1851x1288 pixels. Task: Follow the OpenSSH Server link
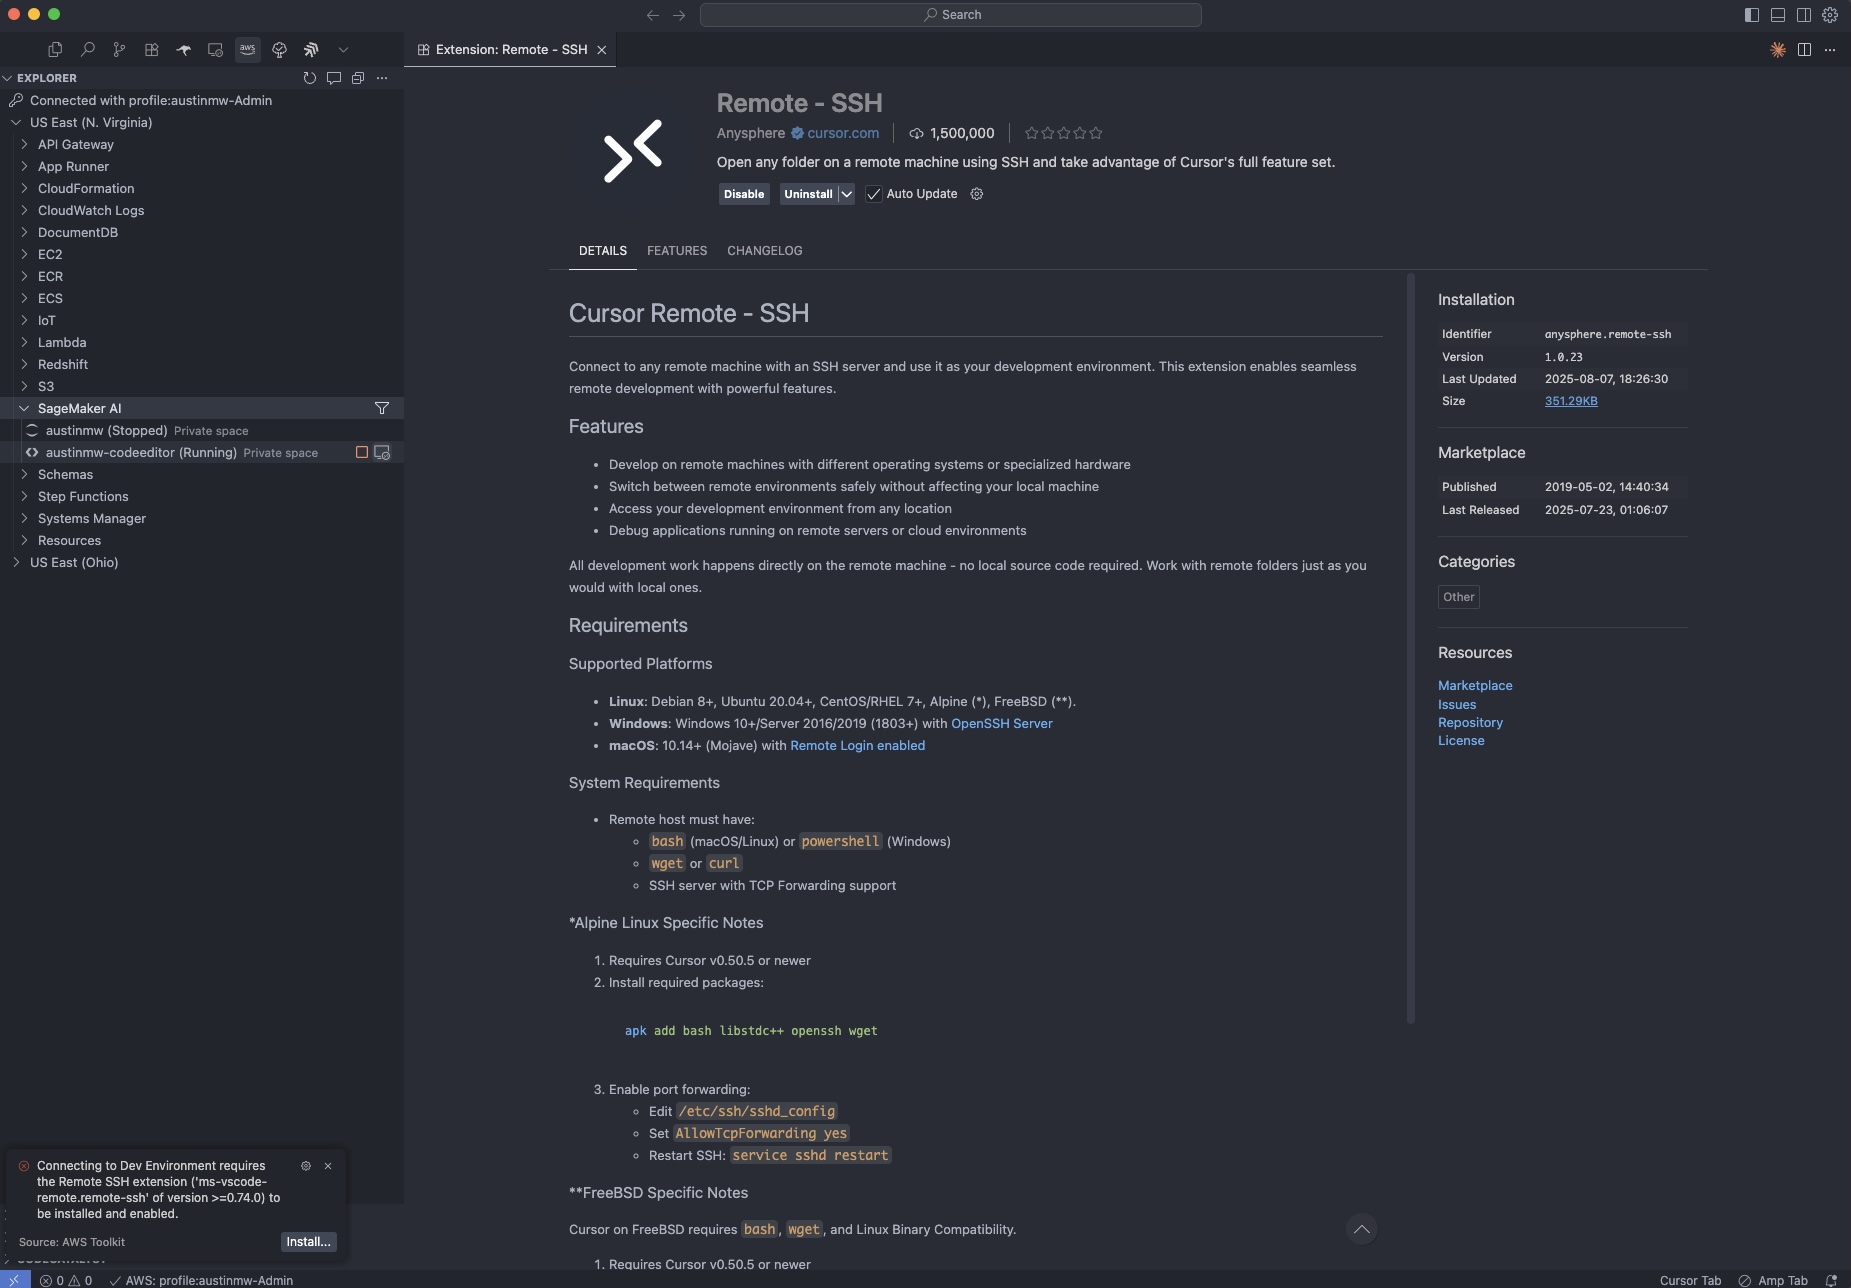[x=1002, y=724]
